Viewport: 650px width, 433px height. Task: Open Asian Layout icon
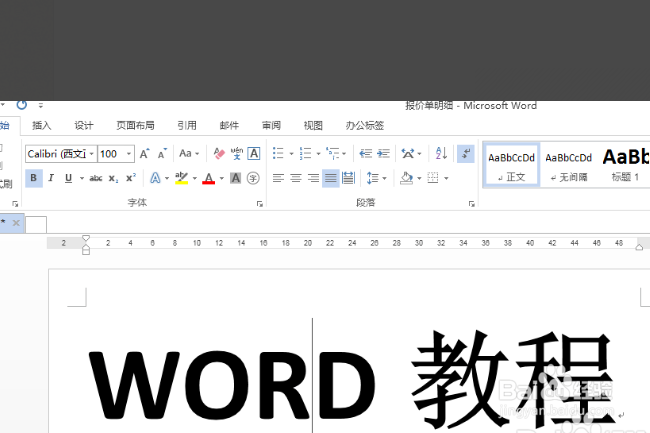pyautogui.click(x=408, y=154)
